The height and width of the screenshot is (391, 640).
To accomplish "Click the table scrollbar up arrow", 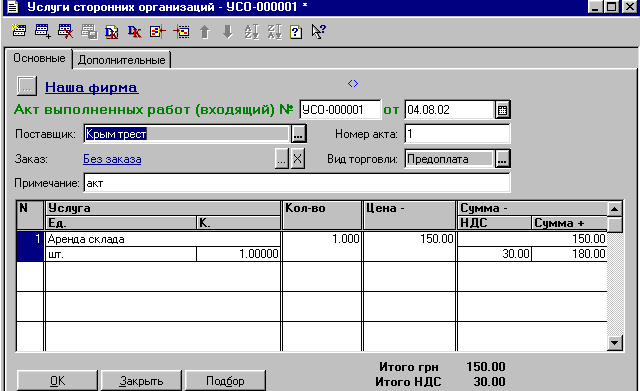I will pyautogui.click(x=615, y=209).
